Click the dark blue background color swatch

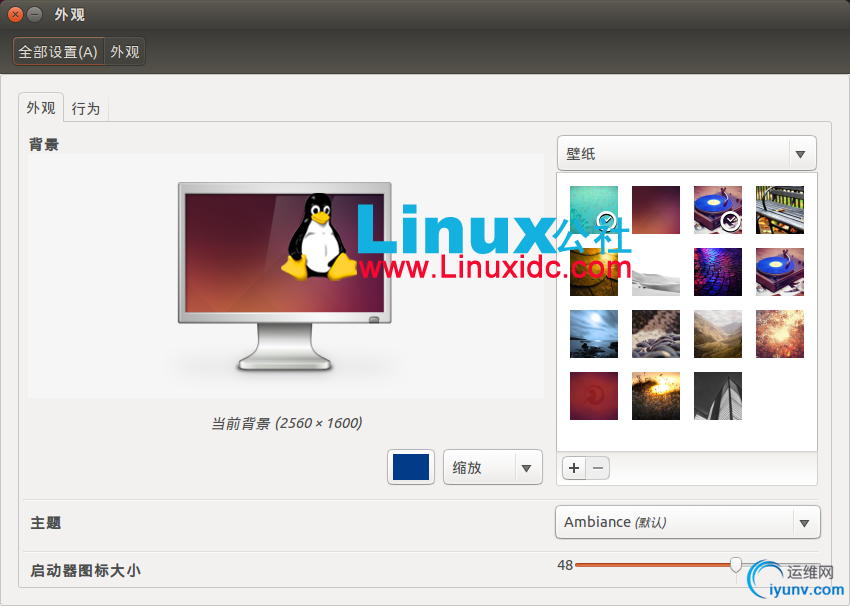point(411,467)
